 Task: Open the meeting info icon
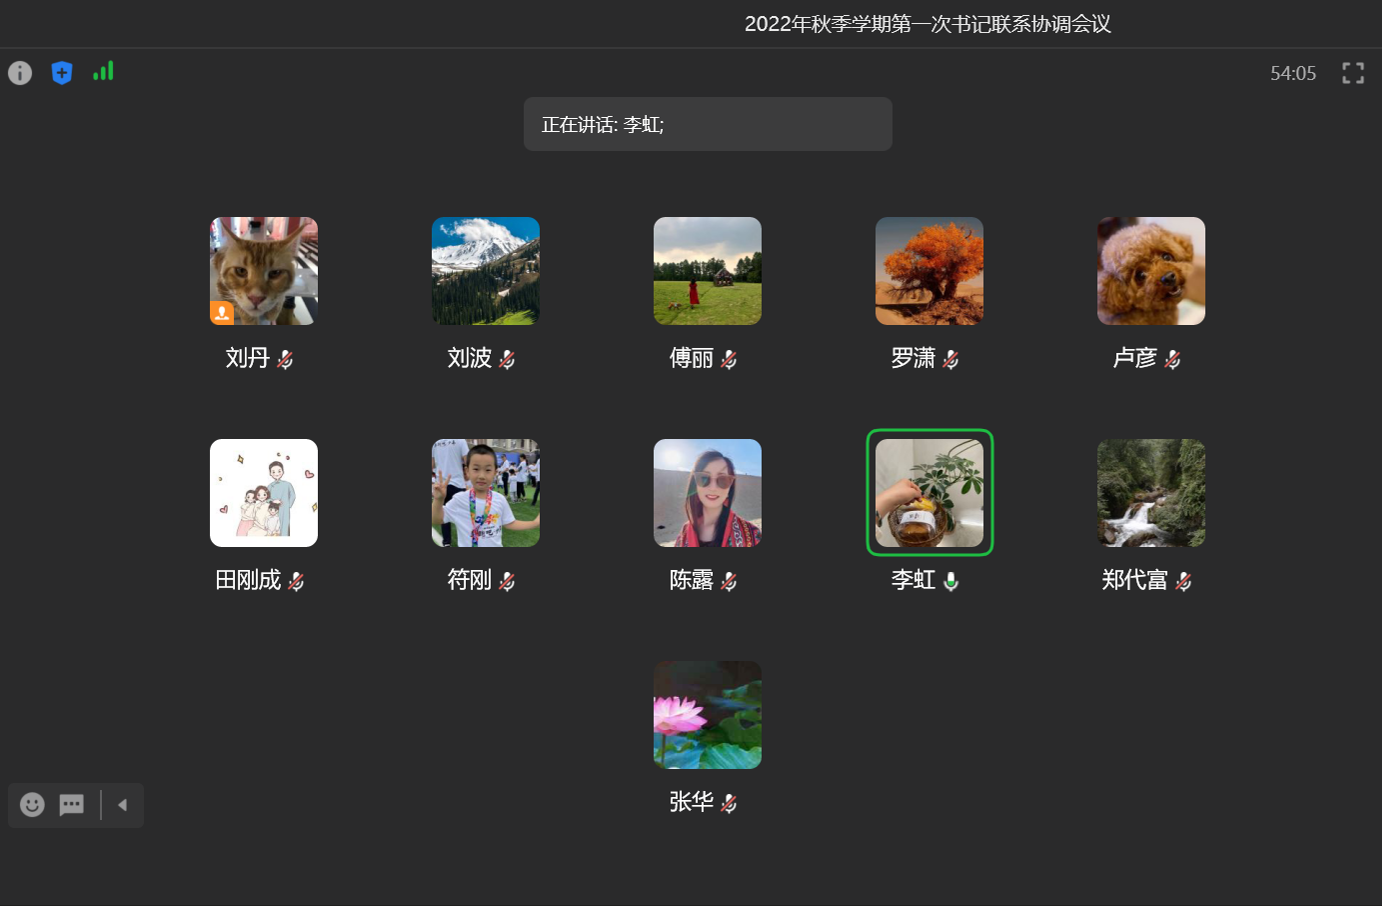[x=20, y=72]
